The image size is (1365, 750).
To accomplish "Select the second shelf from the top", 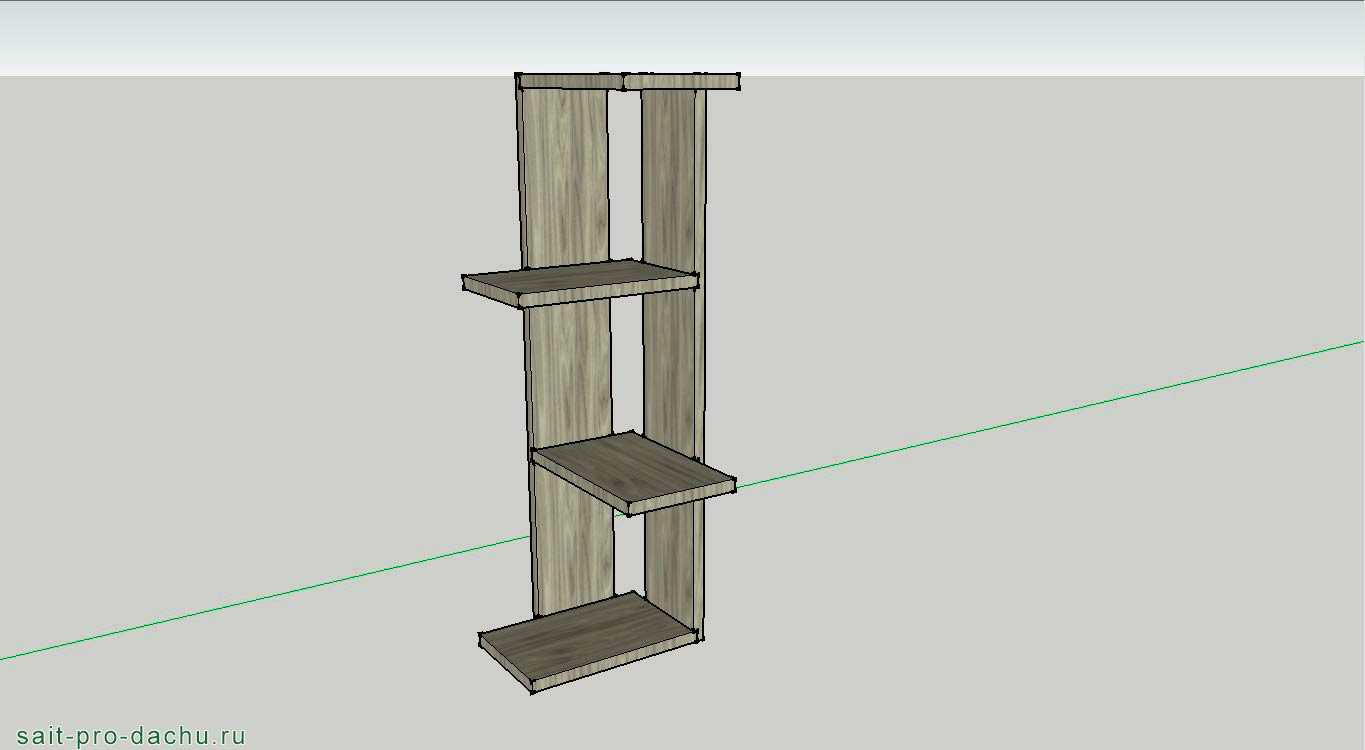I will coord(580,282).
